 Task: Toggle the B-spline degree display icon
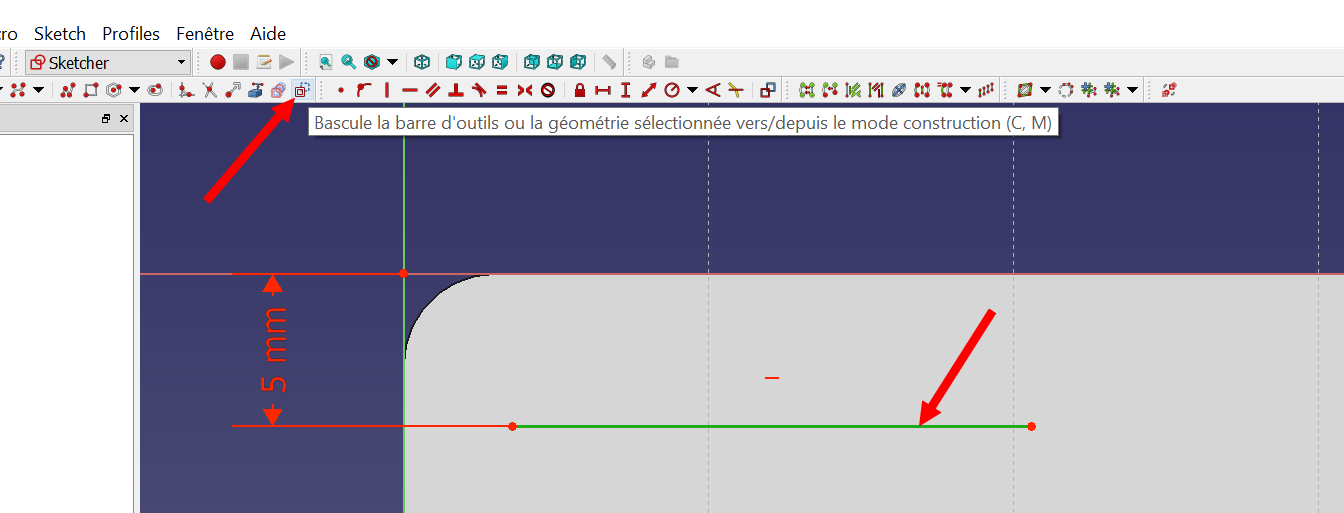pyautogui.click(x=1024, y=90)
